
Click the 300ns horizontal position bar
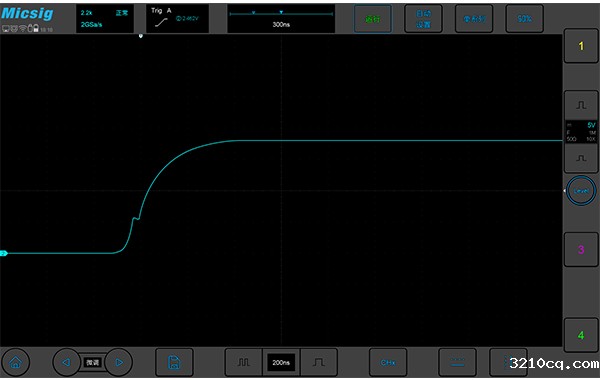(281, 18)
